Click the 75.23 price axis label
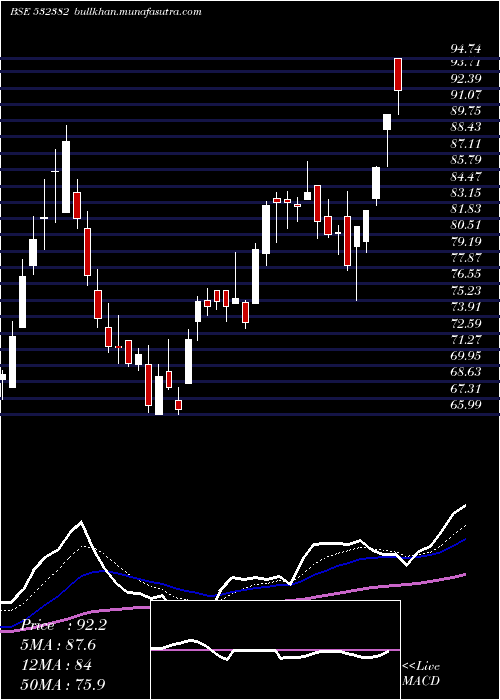Screen dimensions: 500x700 466,290
